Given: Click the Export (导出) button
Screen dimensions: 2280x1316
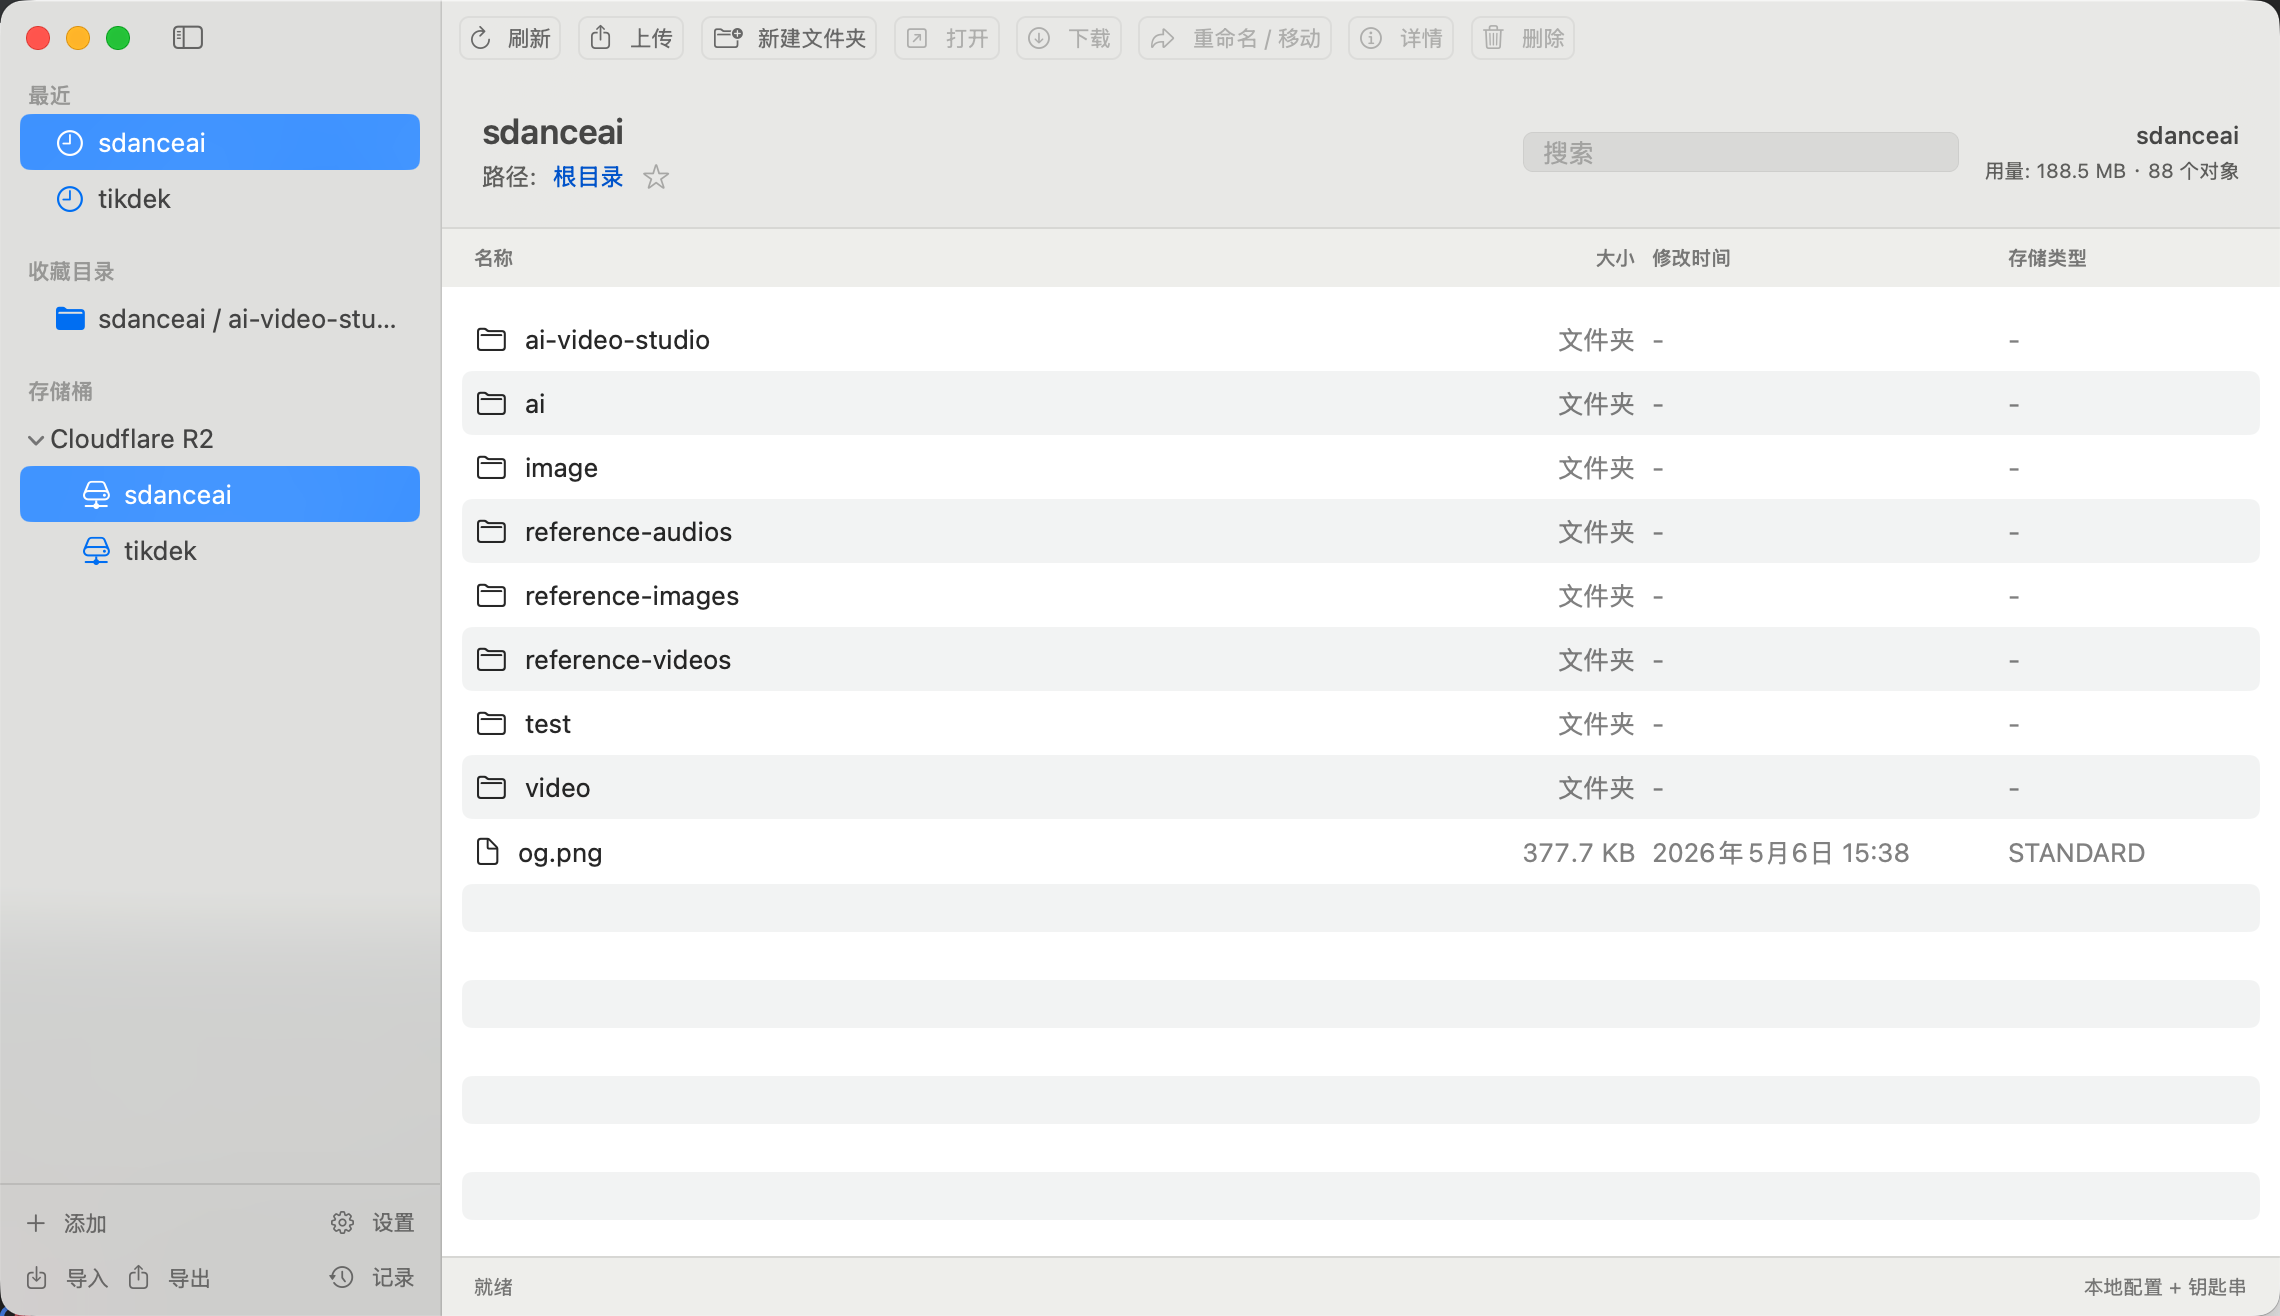Looking at the screenshot, I should click(x=169, y=1278).
